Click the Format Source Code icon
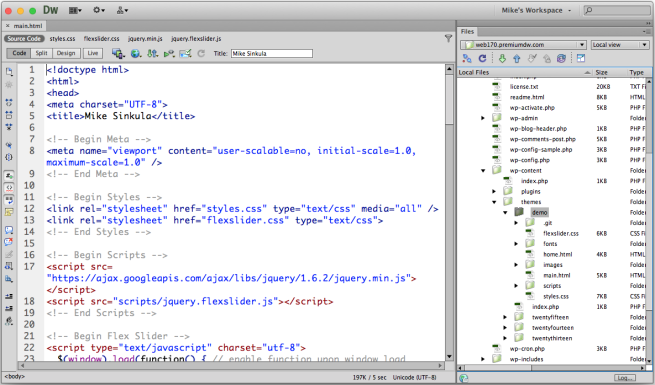The image size is (655, 385). pyautogui.click(x=9, y=321)
